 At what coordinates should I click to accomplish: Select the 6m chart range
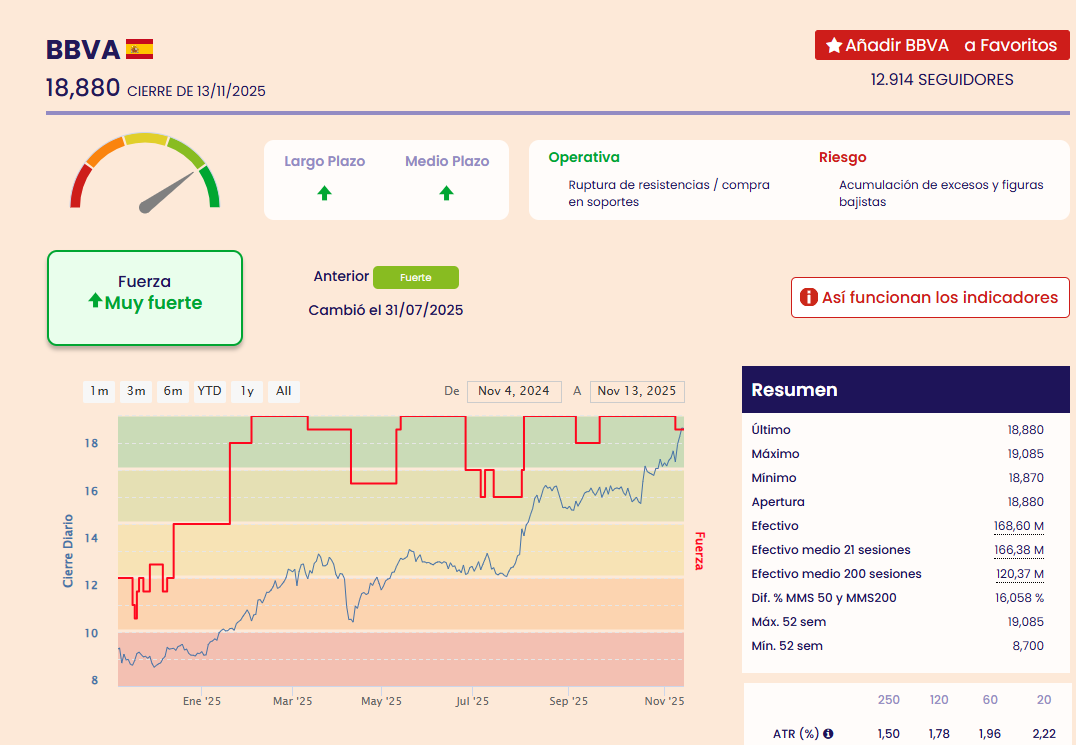pos(173,391)
